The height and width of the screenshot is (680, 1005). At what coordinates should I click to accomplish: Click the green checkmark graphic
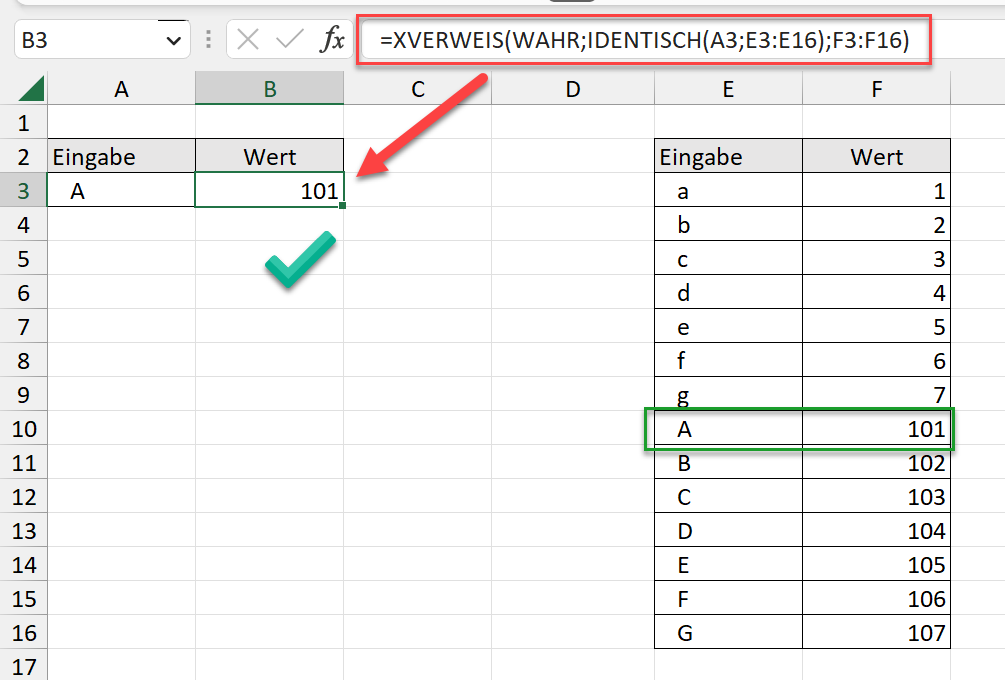[x=299, y=260]
